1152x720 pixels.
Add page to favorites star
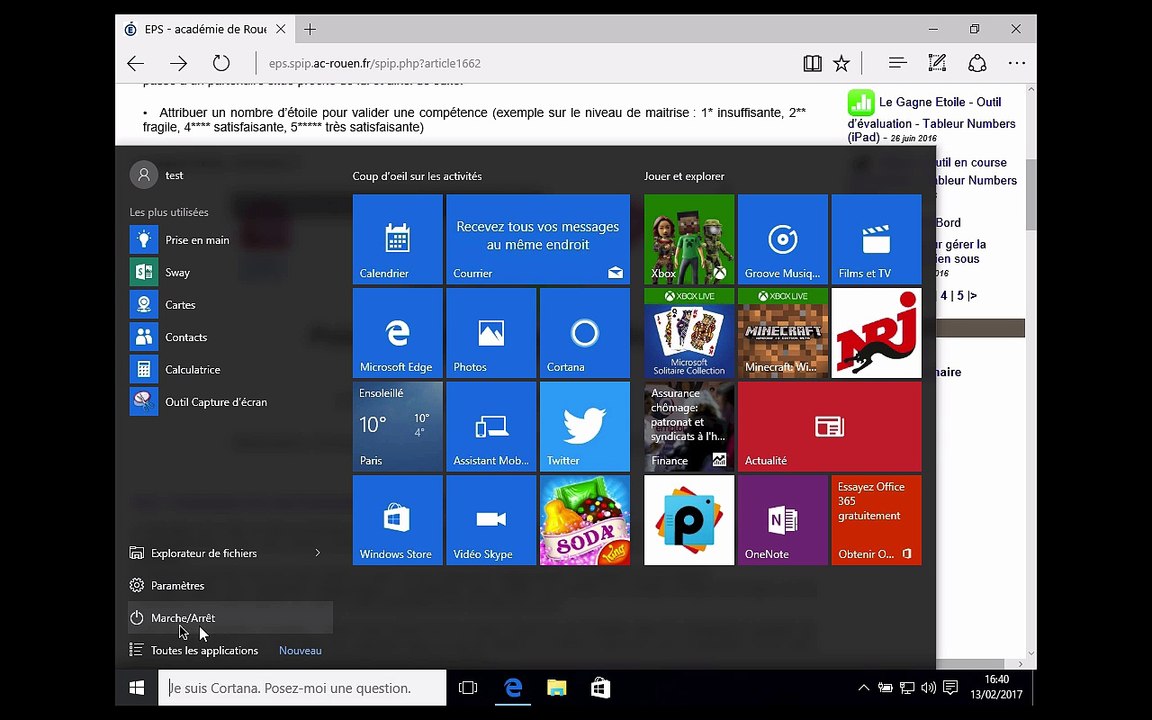coord(841,63)
